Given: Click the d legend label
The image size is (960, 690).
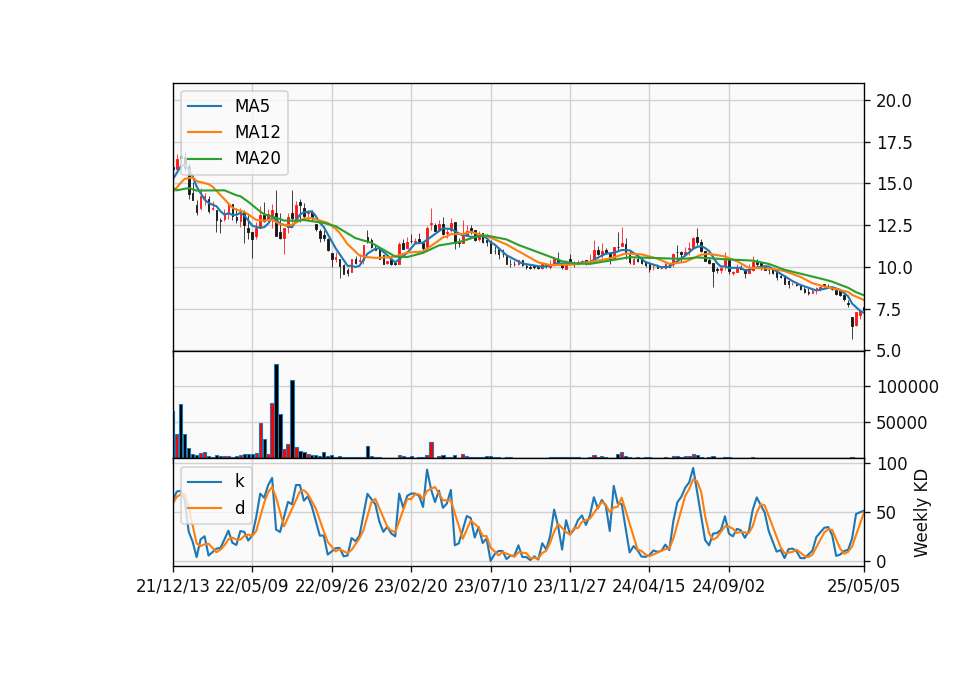Looking at the screenshot, I should point(239,508).
